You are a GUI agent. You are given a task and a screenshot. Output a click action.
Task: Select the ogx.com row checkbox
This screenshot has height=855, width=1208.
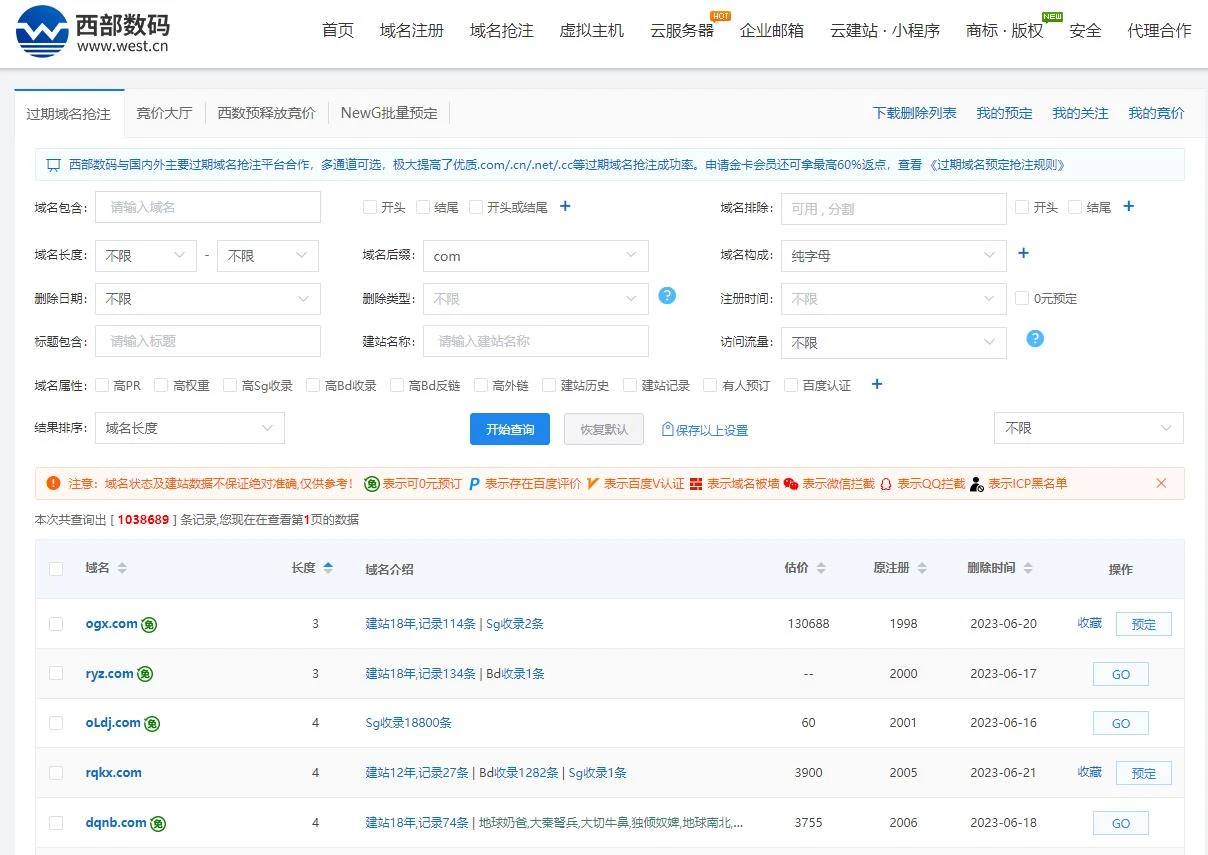click(56, 624)
